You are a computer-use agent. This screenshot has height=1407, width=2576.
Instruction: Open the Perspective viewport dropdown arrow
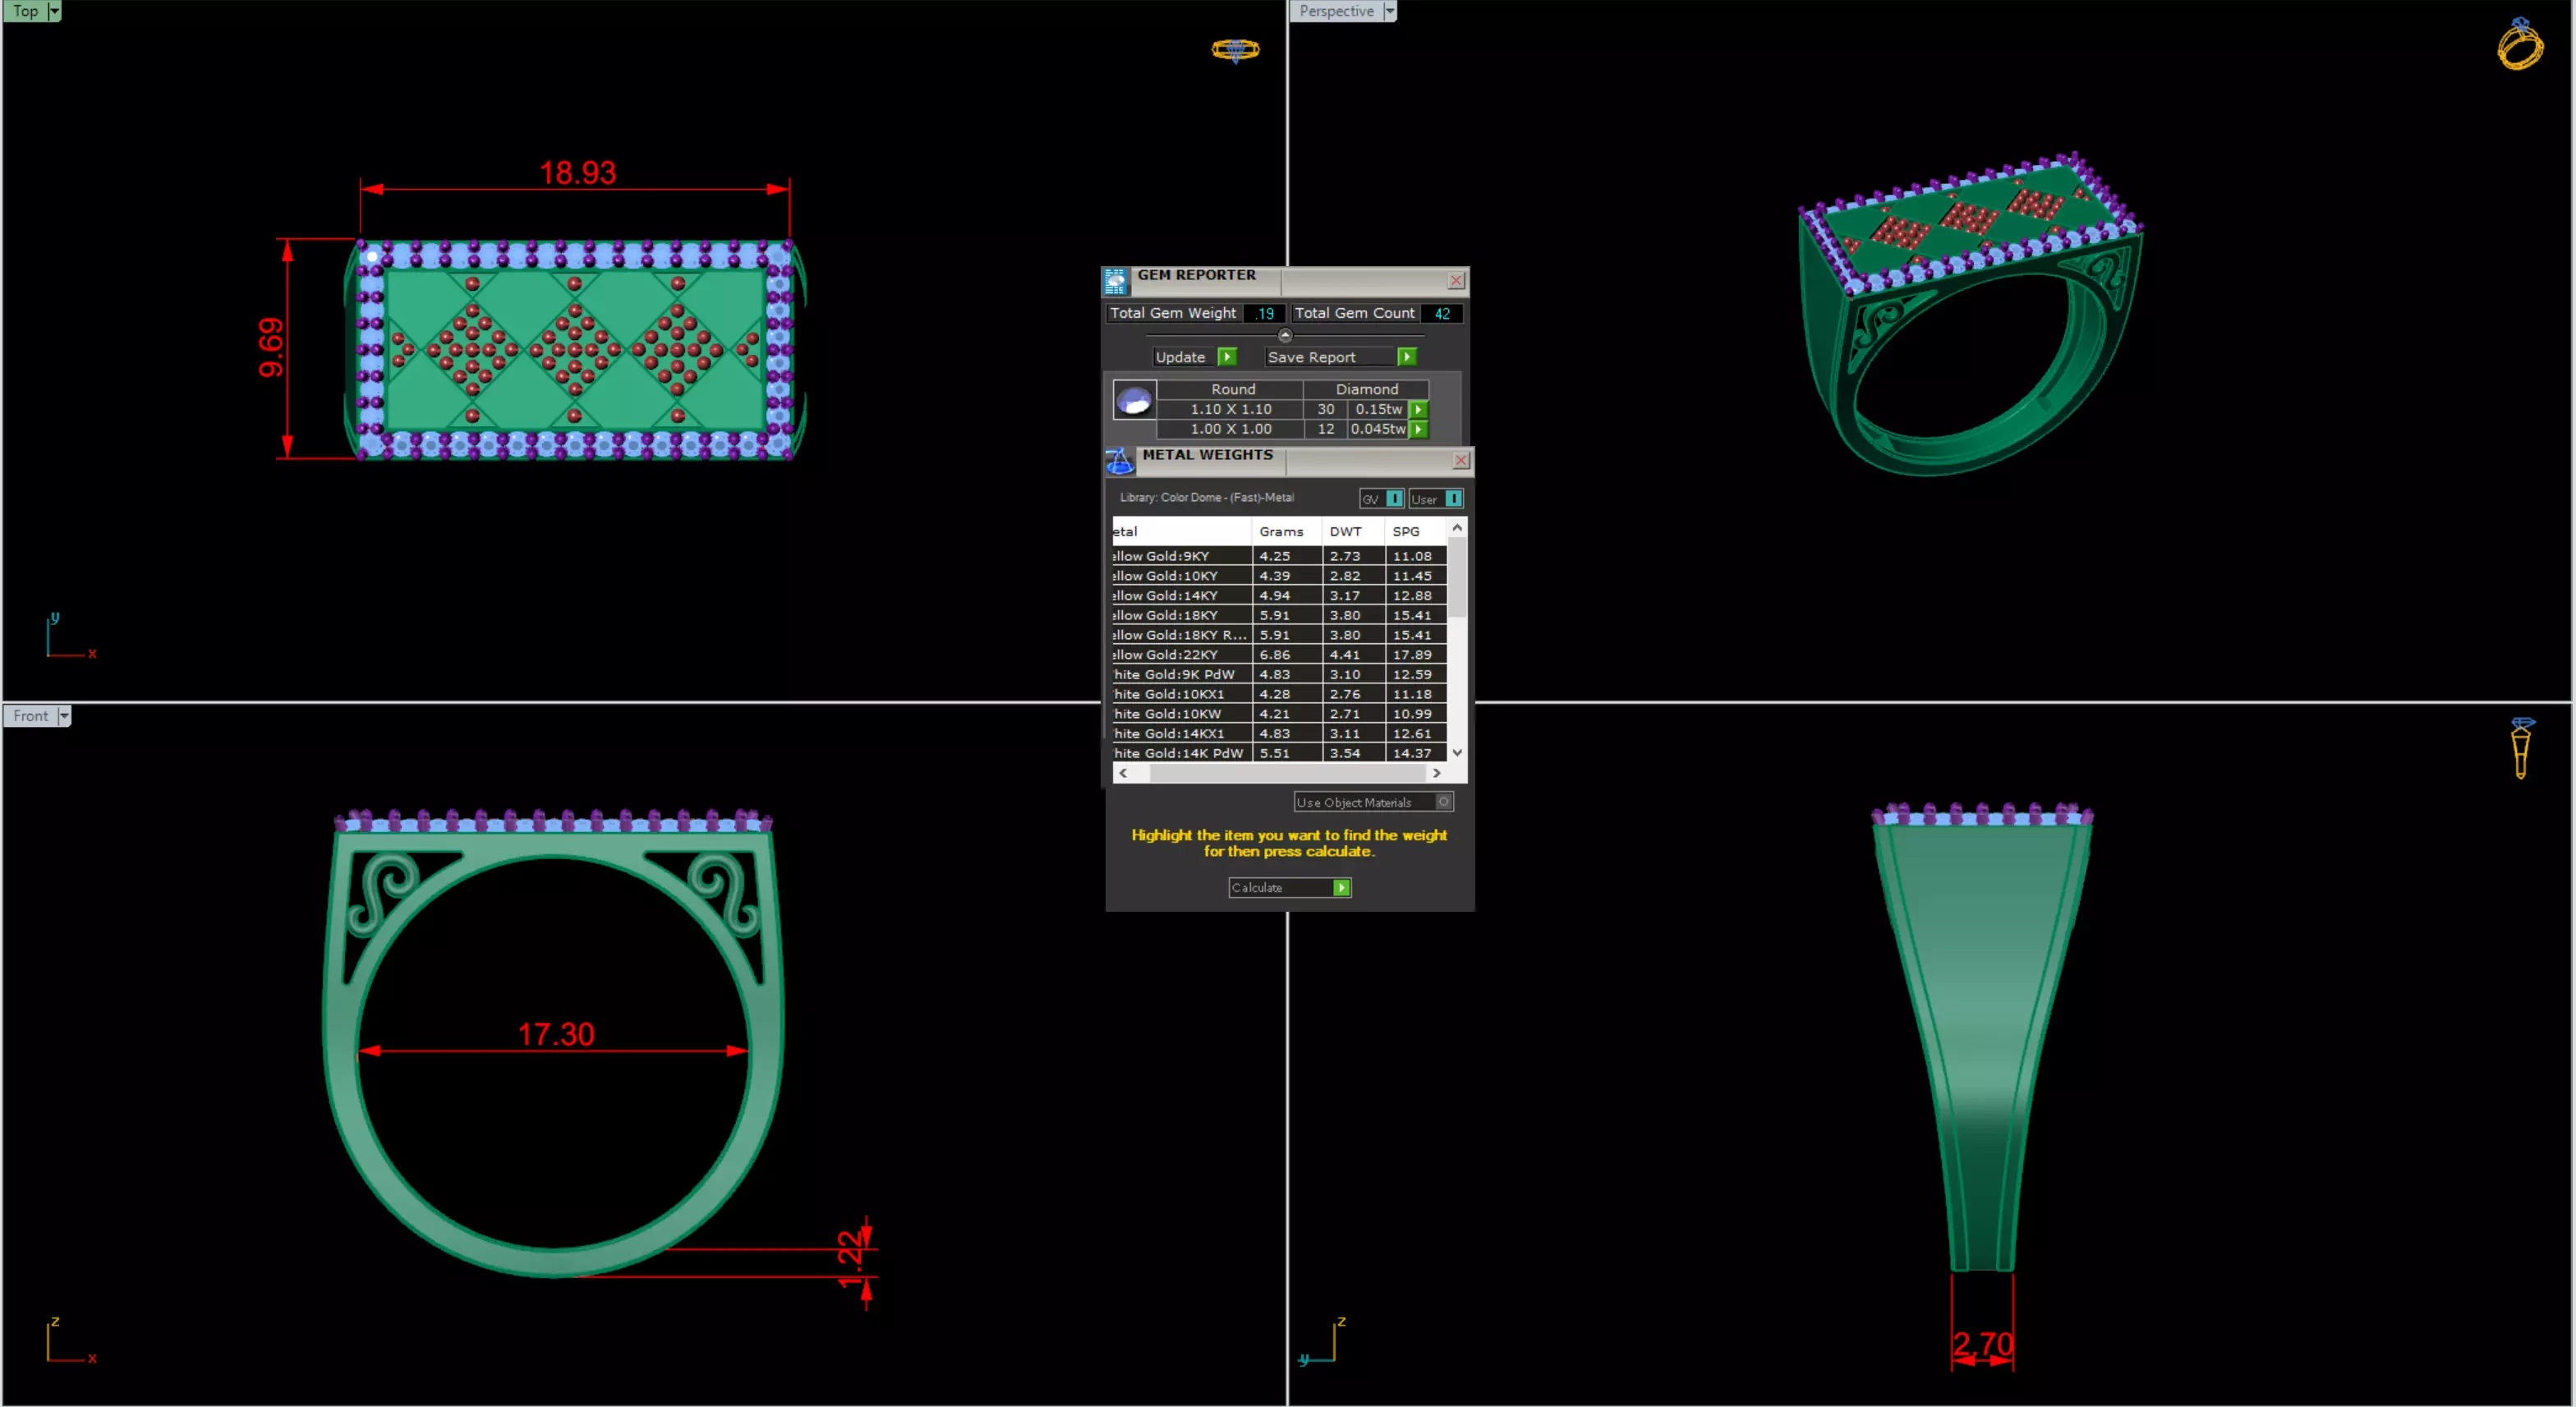click(x=1390, y=11)
